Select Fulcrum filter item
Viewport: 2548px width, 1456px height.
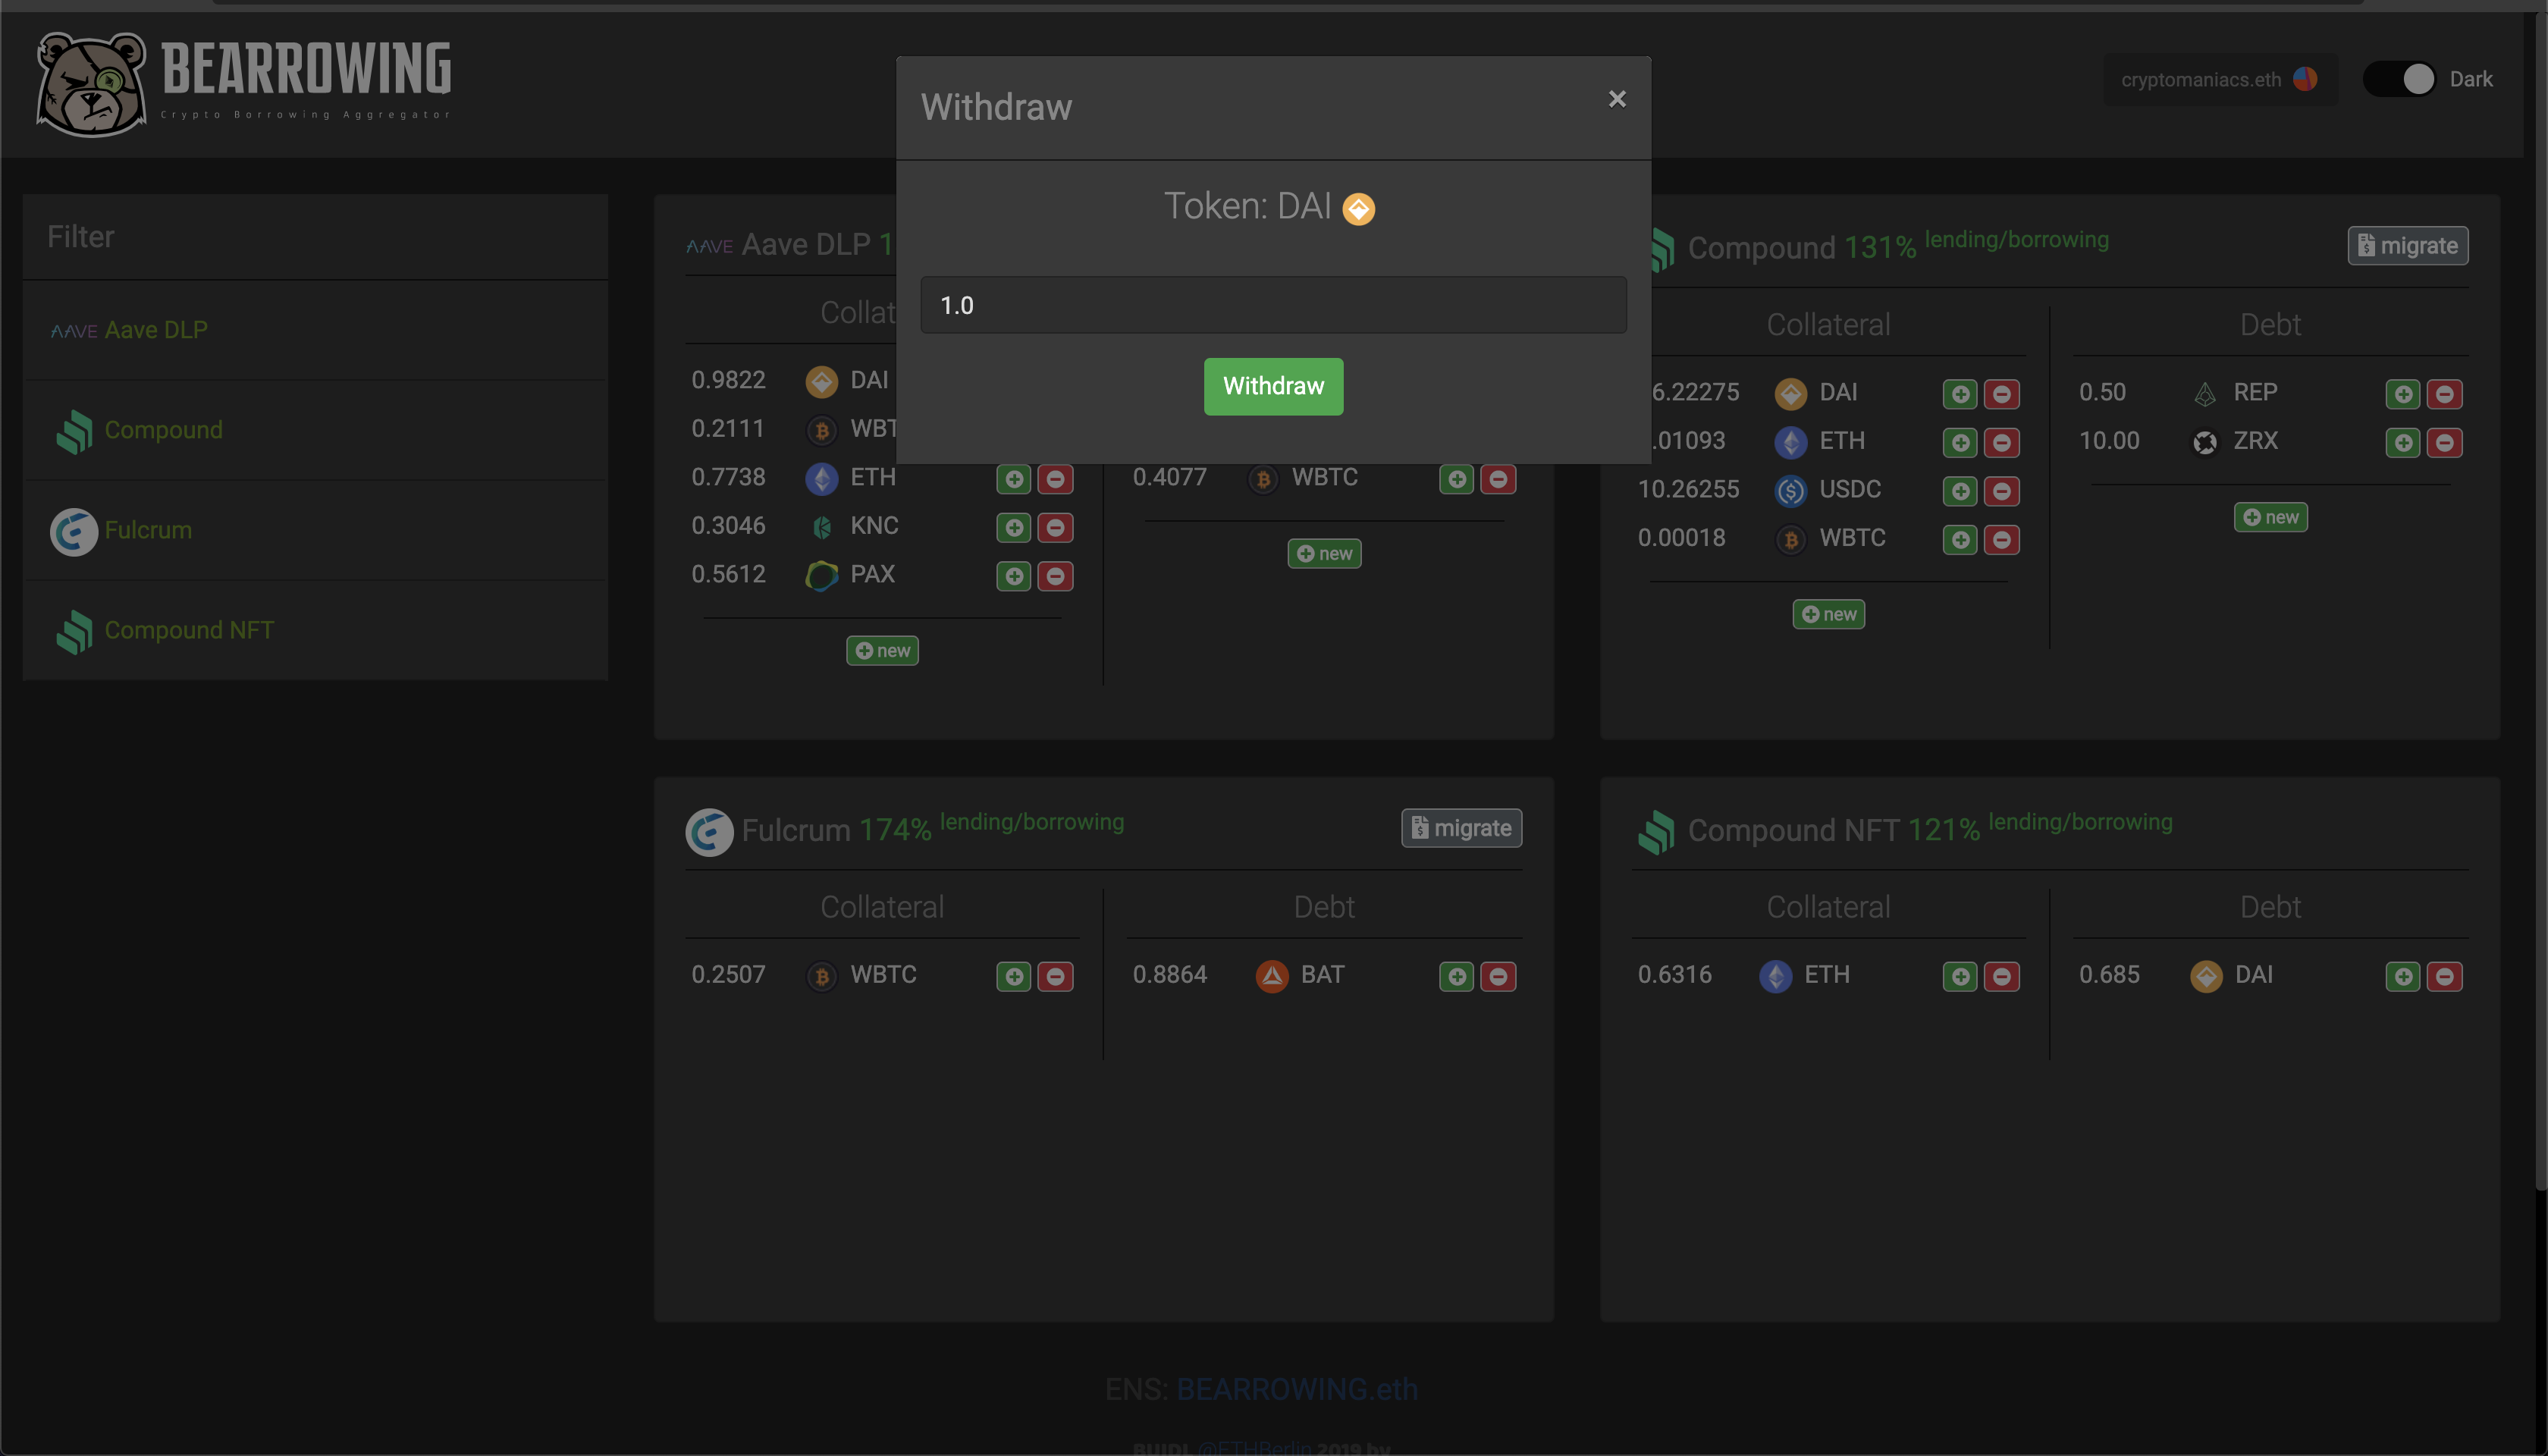click(148, 530)
